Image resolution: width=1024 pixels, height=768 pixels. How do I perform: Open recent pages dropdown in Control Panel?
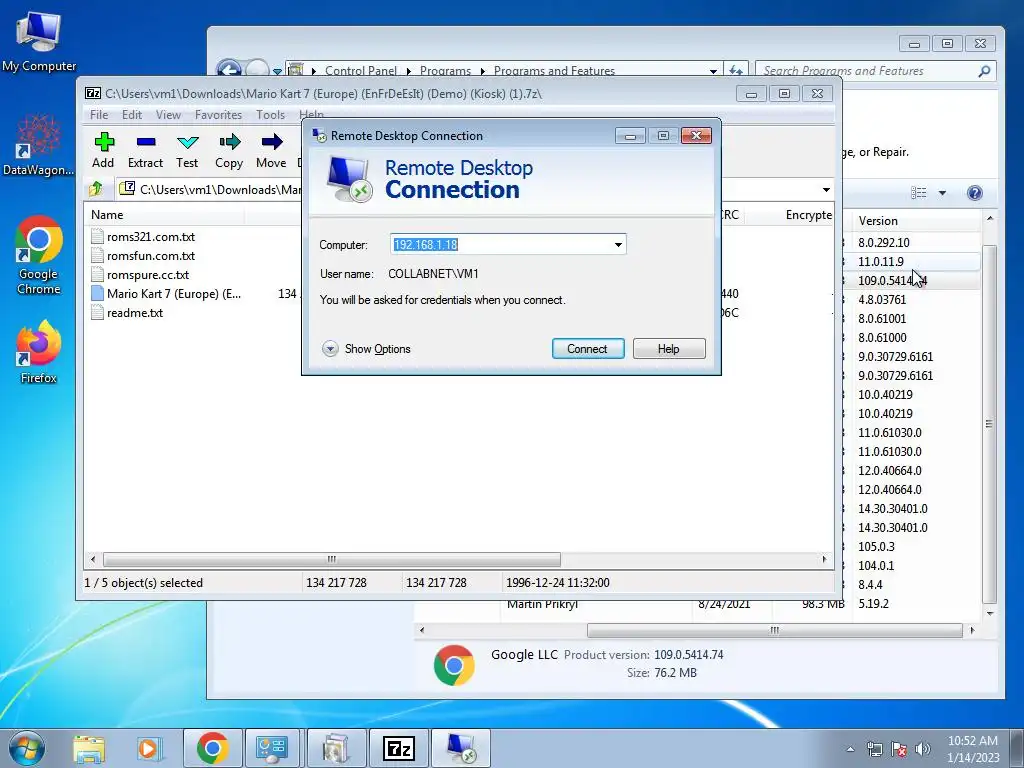(x=277, y=71)
